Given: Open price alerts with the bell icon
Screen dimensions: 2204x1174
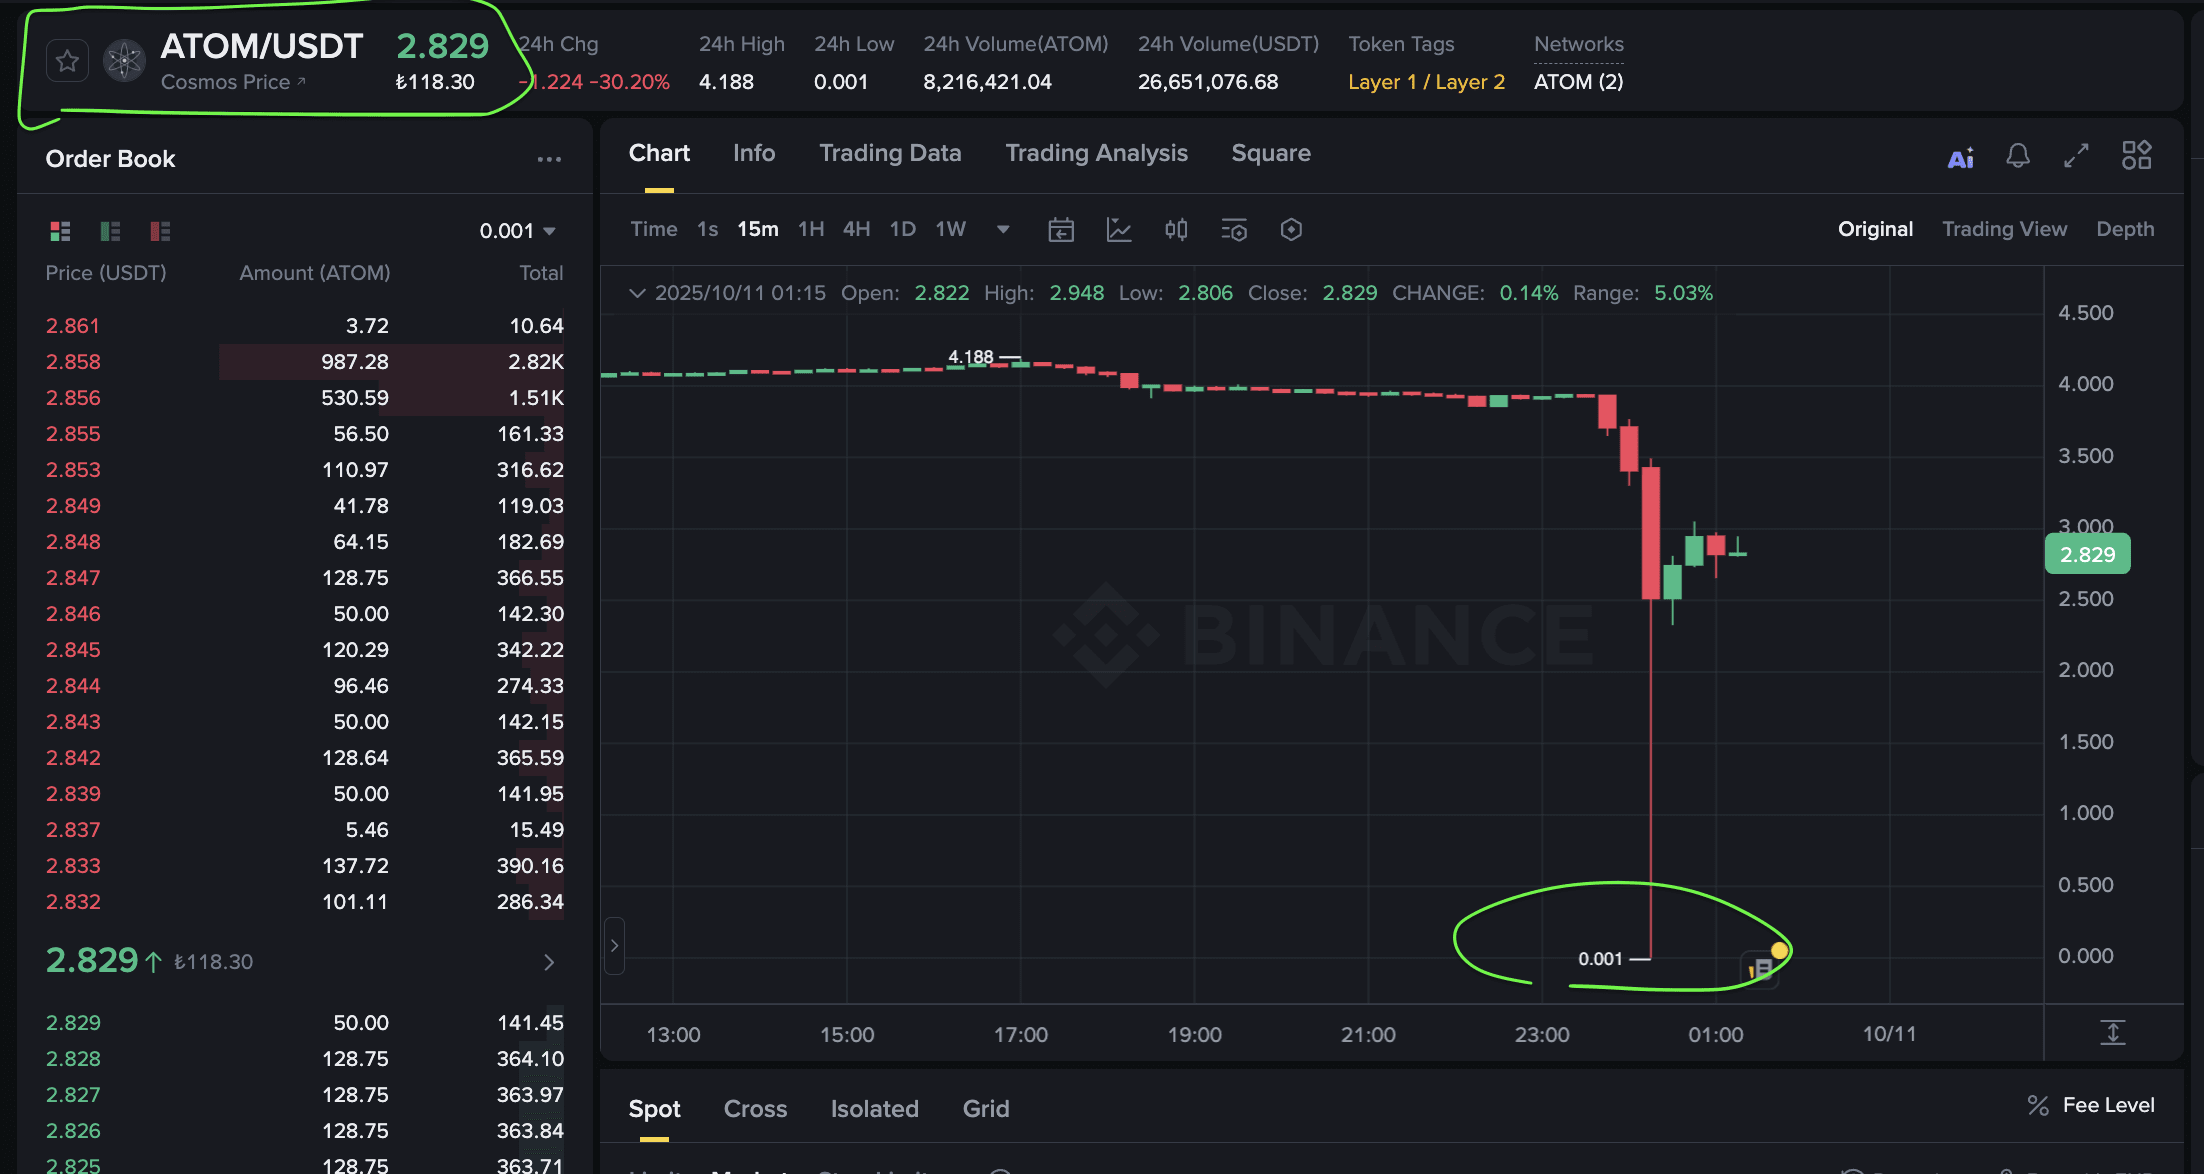Looking at the screenshot, I should [x=2018, y=156].
